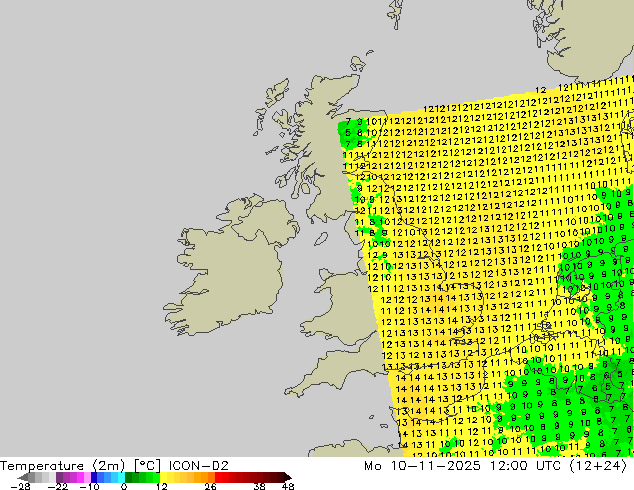Image resolution: width=634 pixels, height=490 pixels.
Task: Click the legend label -22
Action: click(x=57, y=486)
